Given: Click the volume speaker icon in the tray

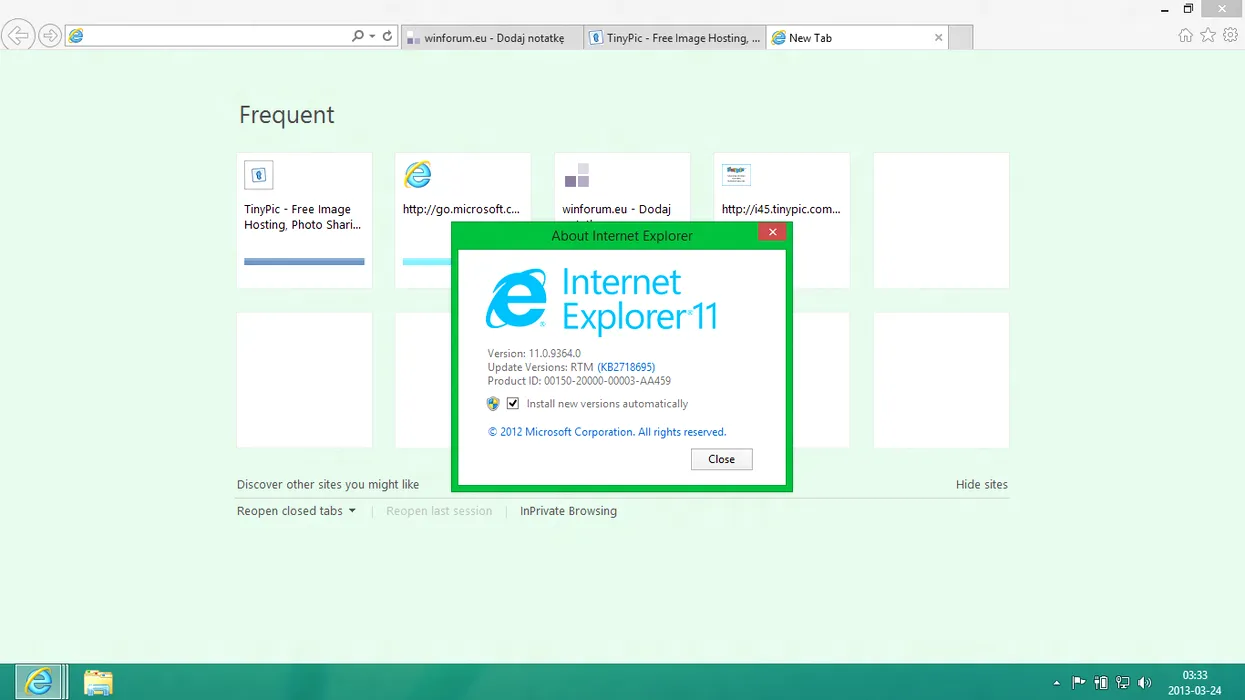Looking at the screenshot, I should (1145, 683).
